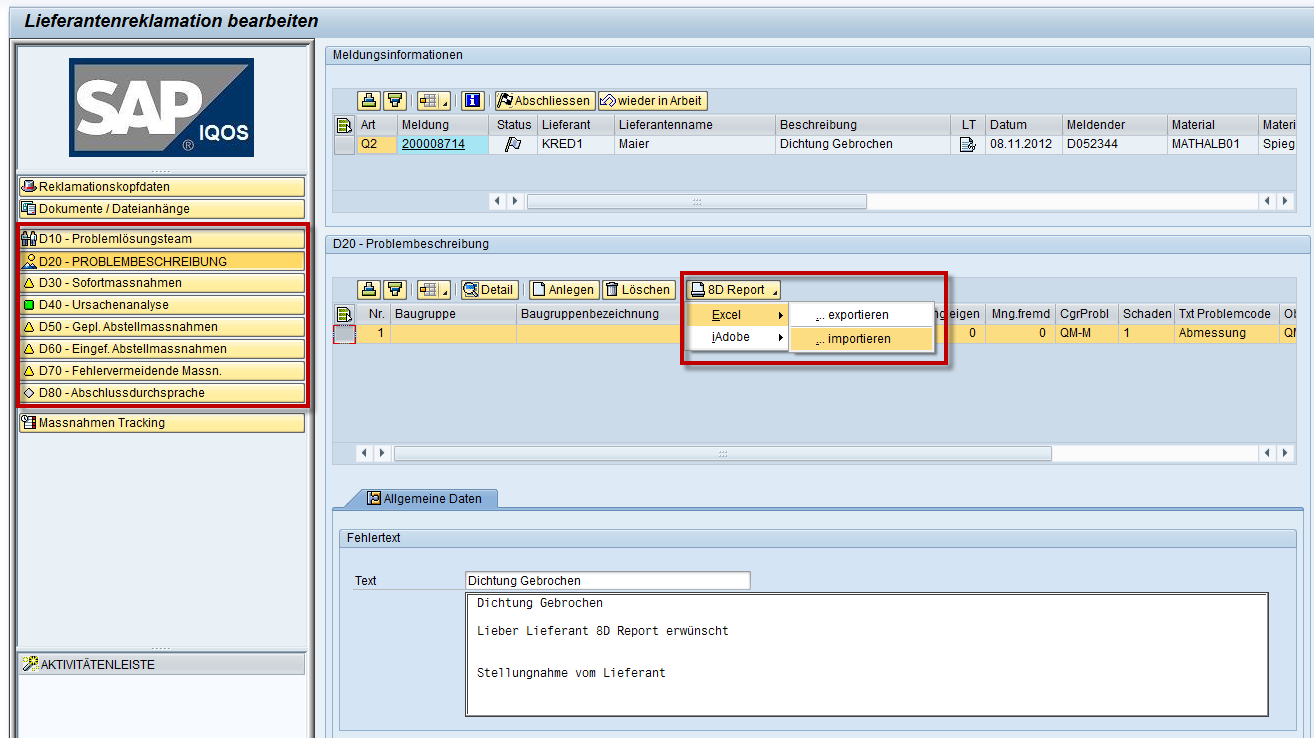Click the SAP IQOS logo image
Image resolution: width=1314 pixels, height=738 pixels.
pyautogui.click(x=161, y=107)
